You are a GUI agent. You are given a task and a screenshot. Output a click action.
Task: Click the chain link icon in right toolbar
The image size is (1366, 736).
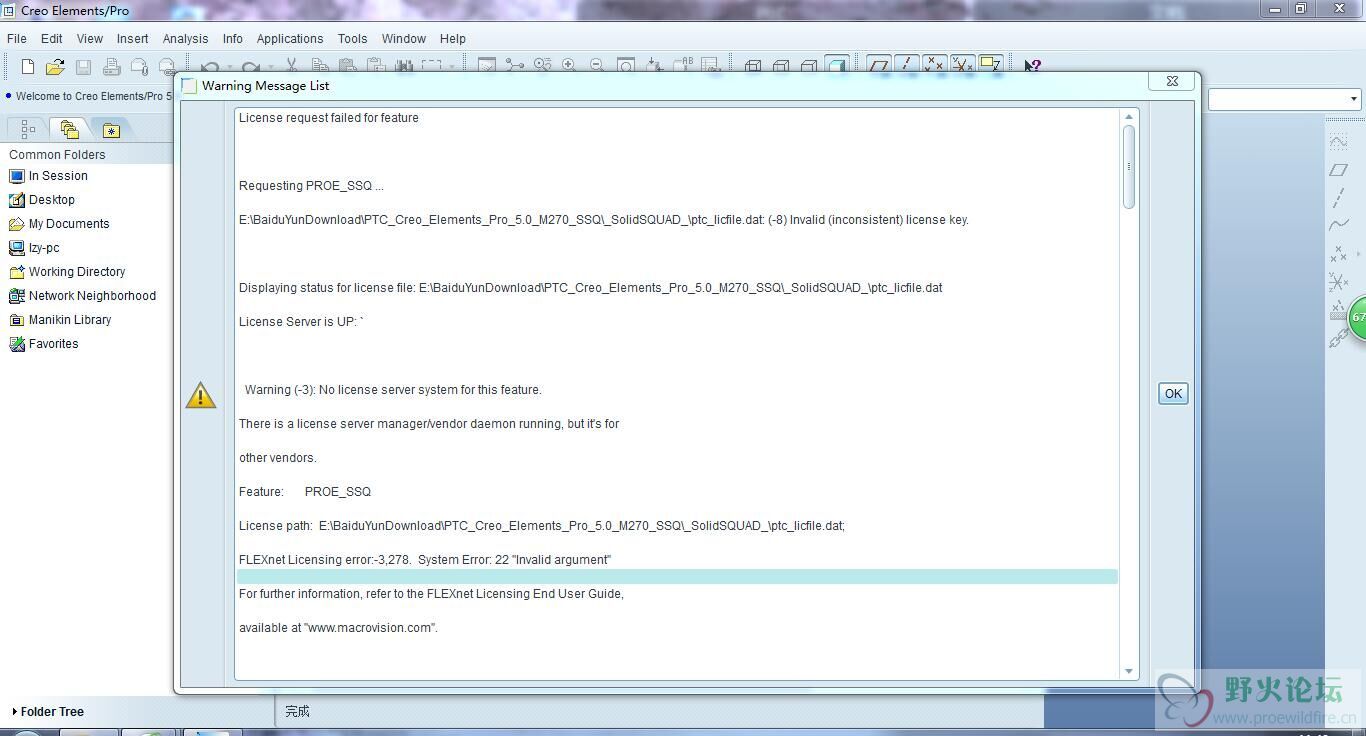click(x=1339, y=340)
